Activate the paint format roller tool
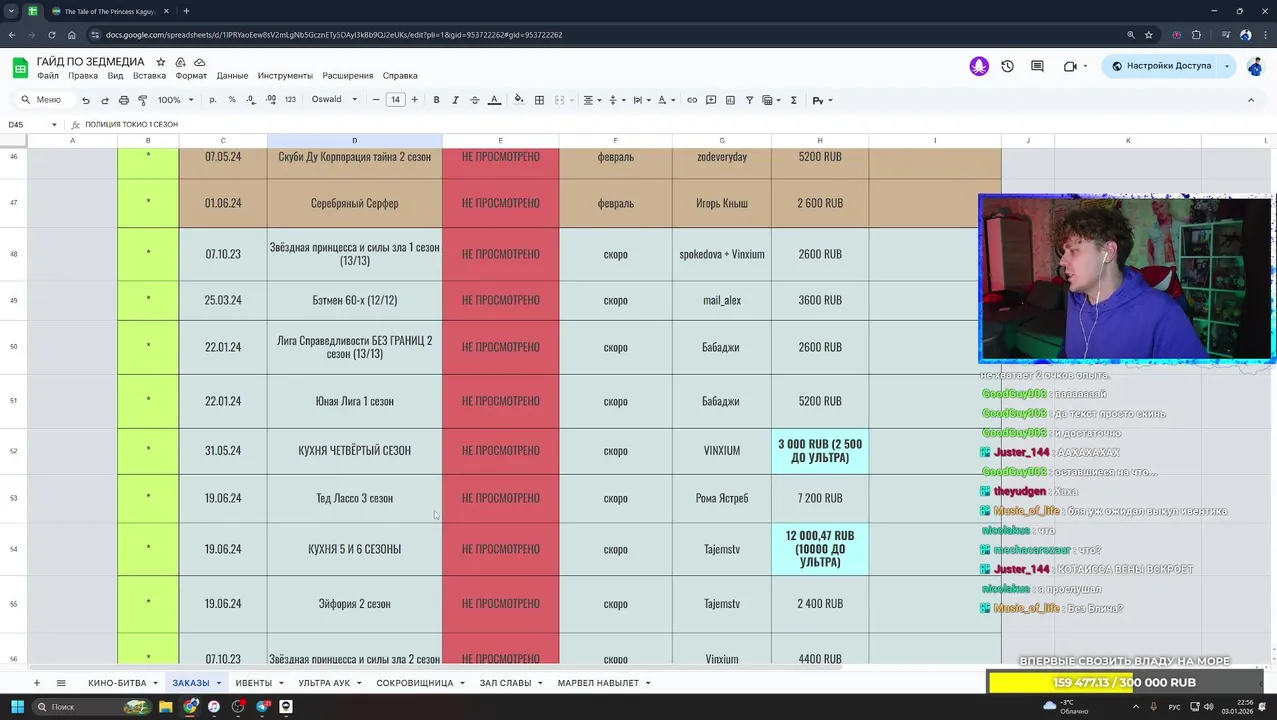Screen dimensions: 1277x720 pos(142,100)
